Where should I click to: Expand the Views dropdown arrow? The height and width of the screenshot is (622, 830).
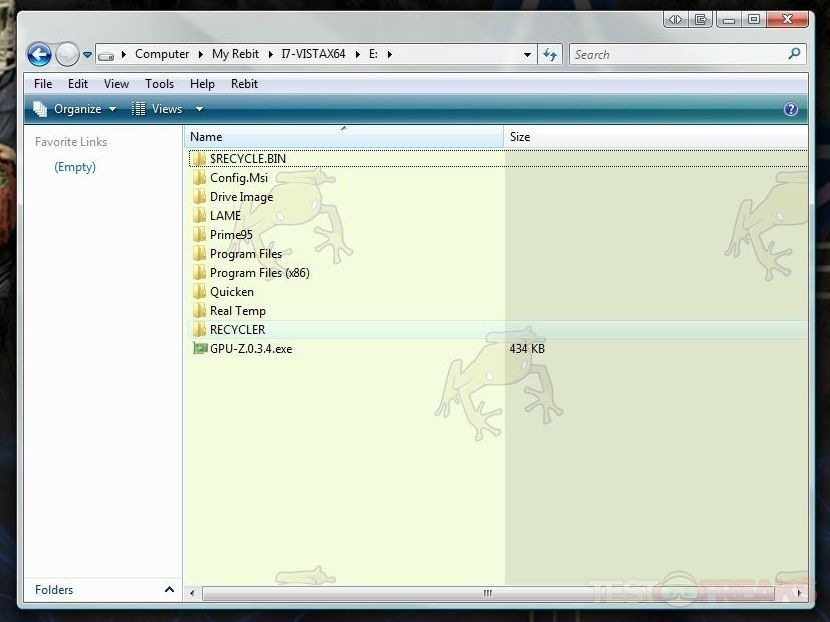coord(199,109)
